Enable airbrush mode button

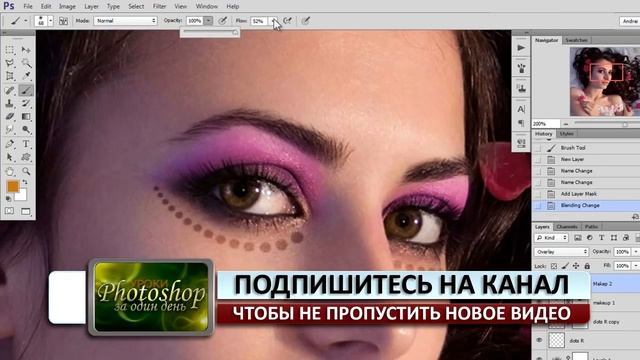tap(287, 21)
